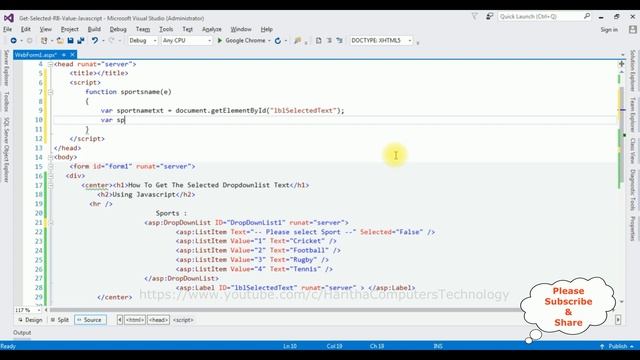Open the Server Explorer side tab
Screen dimensions: 640x360
7,68
